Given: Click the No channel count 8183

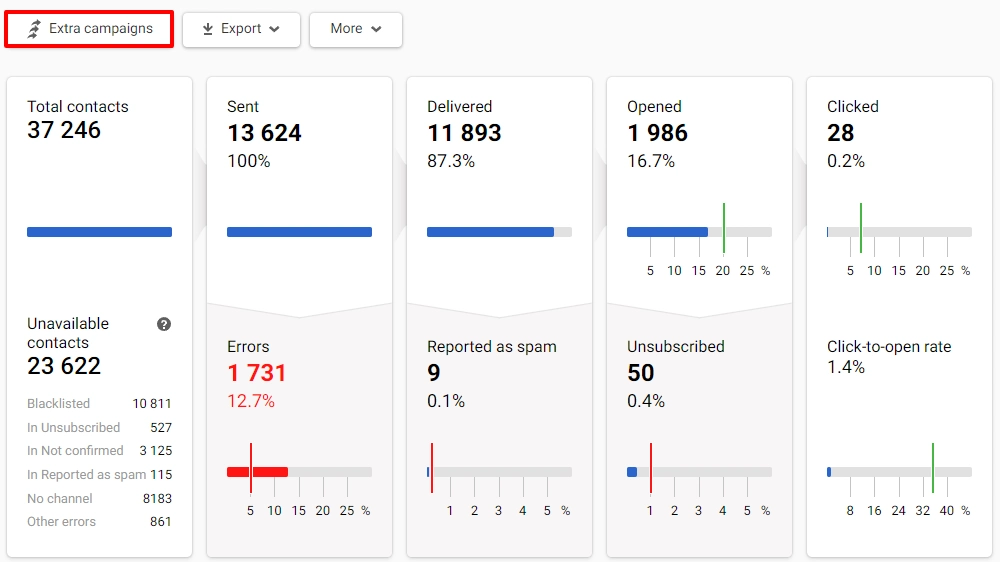Looking at the screenshot, I should point(157,498).
